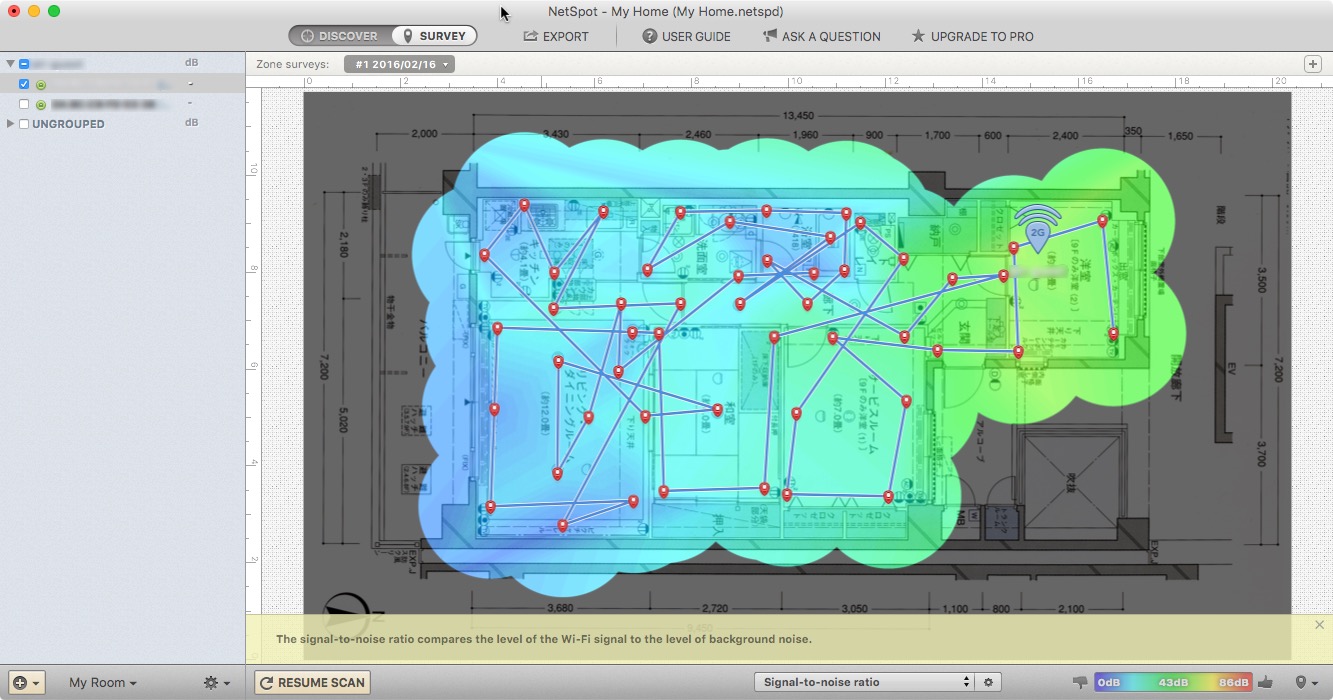This screenshot has width=1333, height=700.
Task: Click the 0dB–86dB color legend bar
Action: 1173,683
